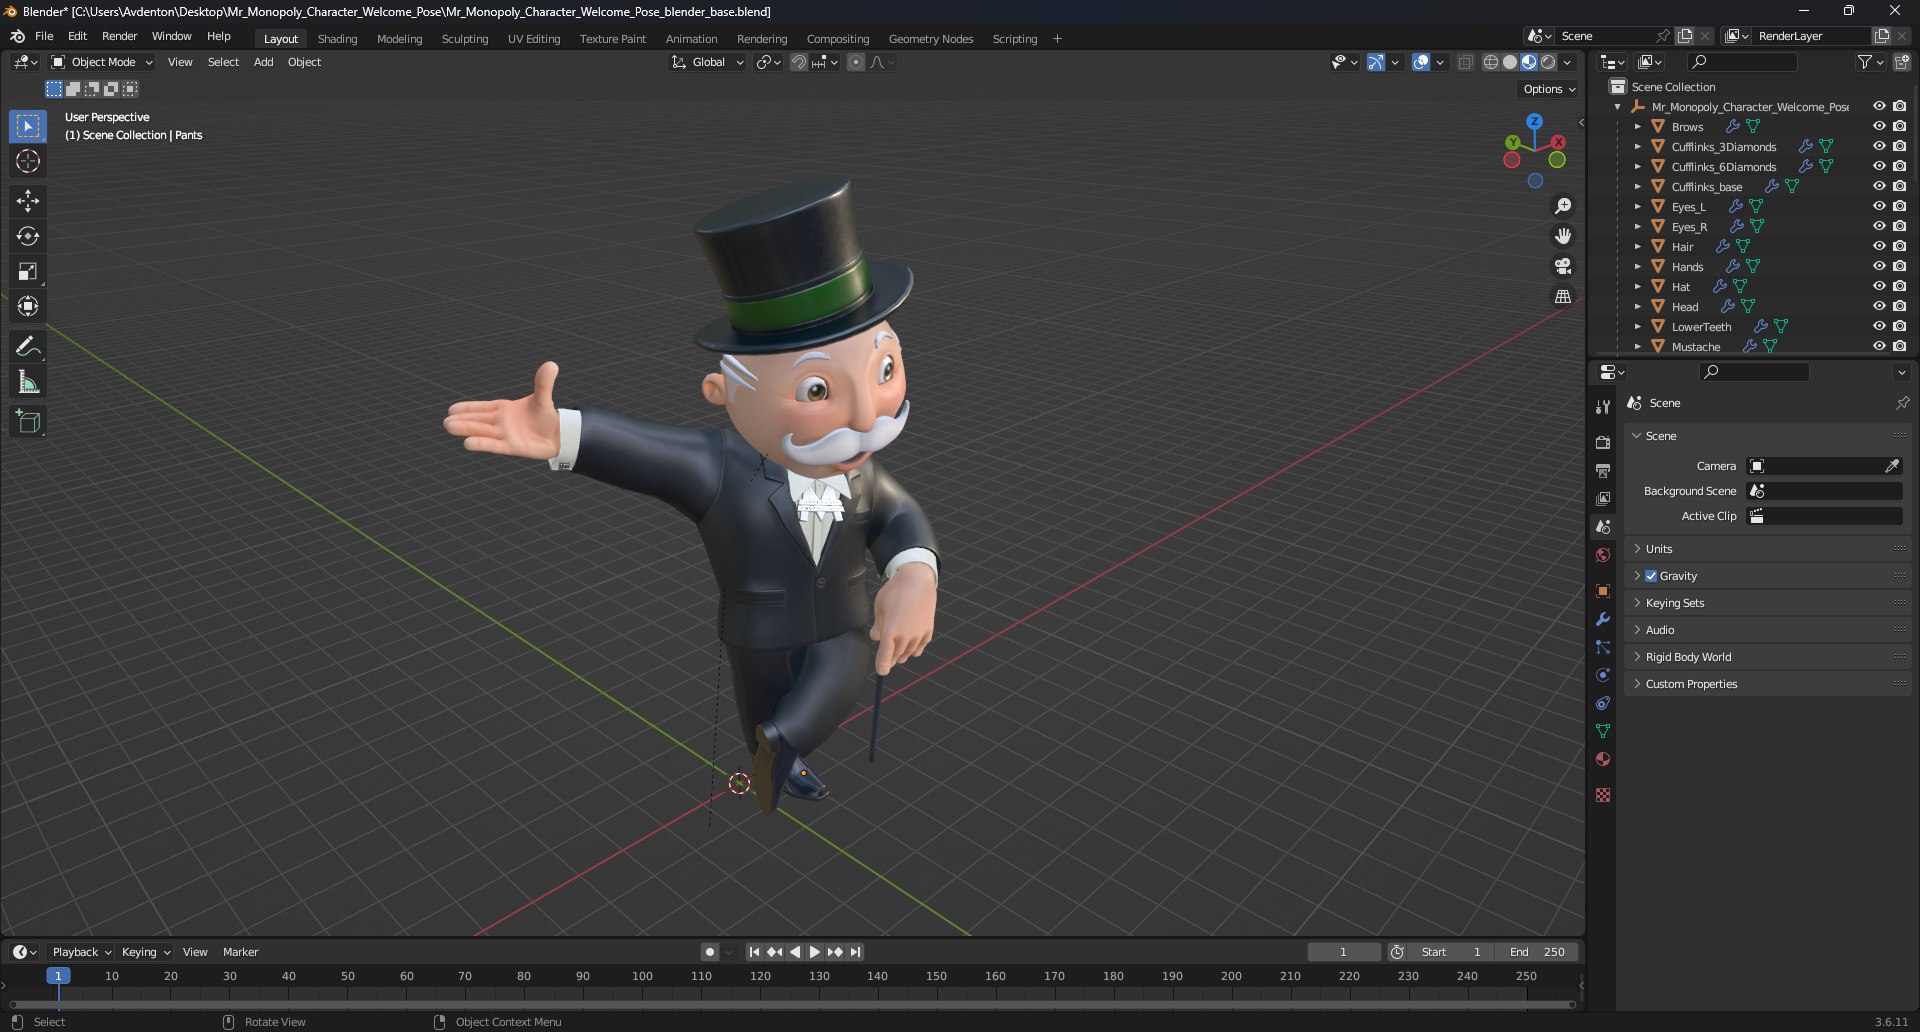Click the timeline playhead at frame 1
The image size is (1920, 1032).
(x=58, y=976)
